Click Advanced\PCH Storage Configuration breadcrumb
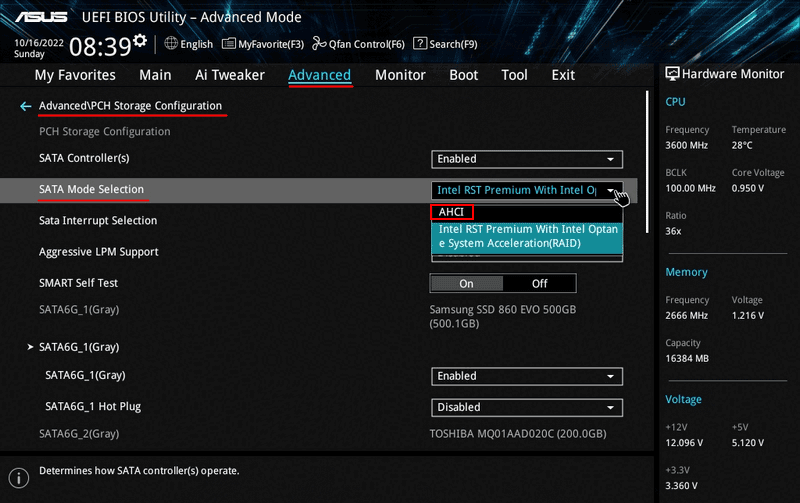The height and width of the screenshot is (503, 800). pos(130,106)
